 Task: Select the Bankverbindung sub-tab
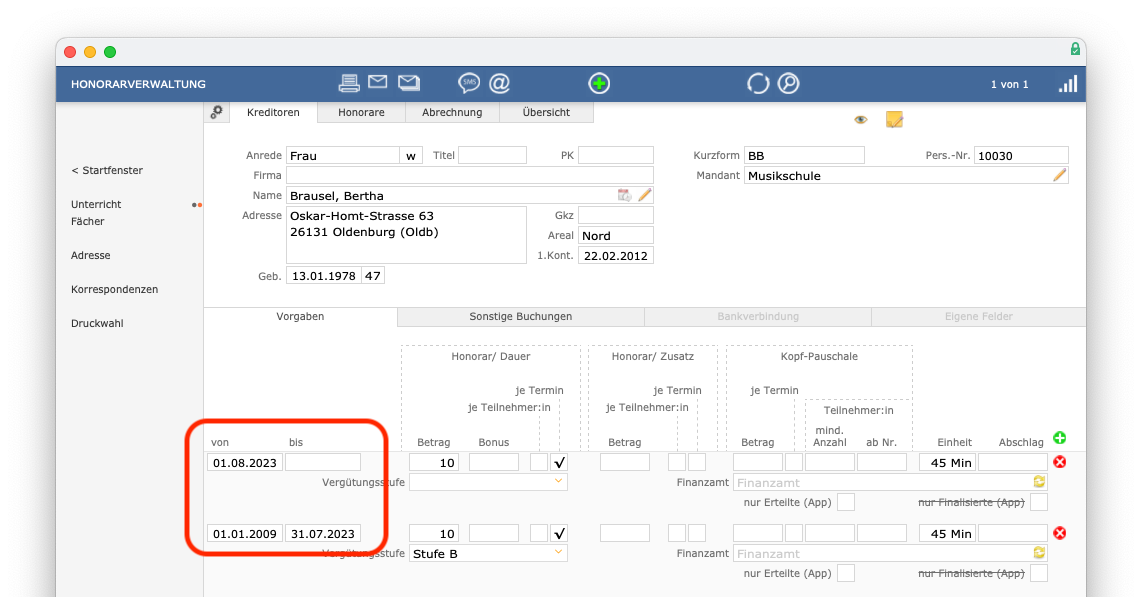tap(757, 317)
